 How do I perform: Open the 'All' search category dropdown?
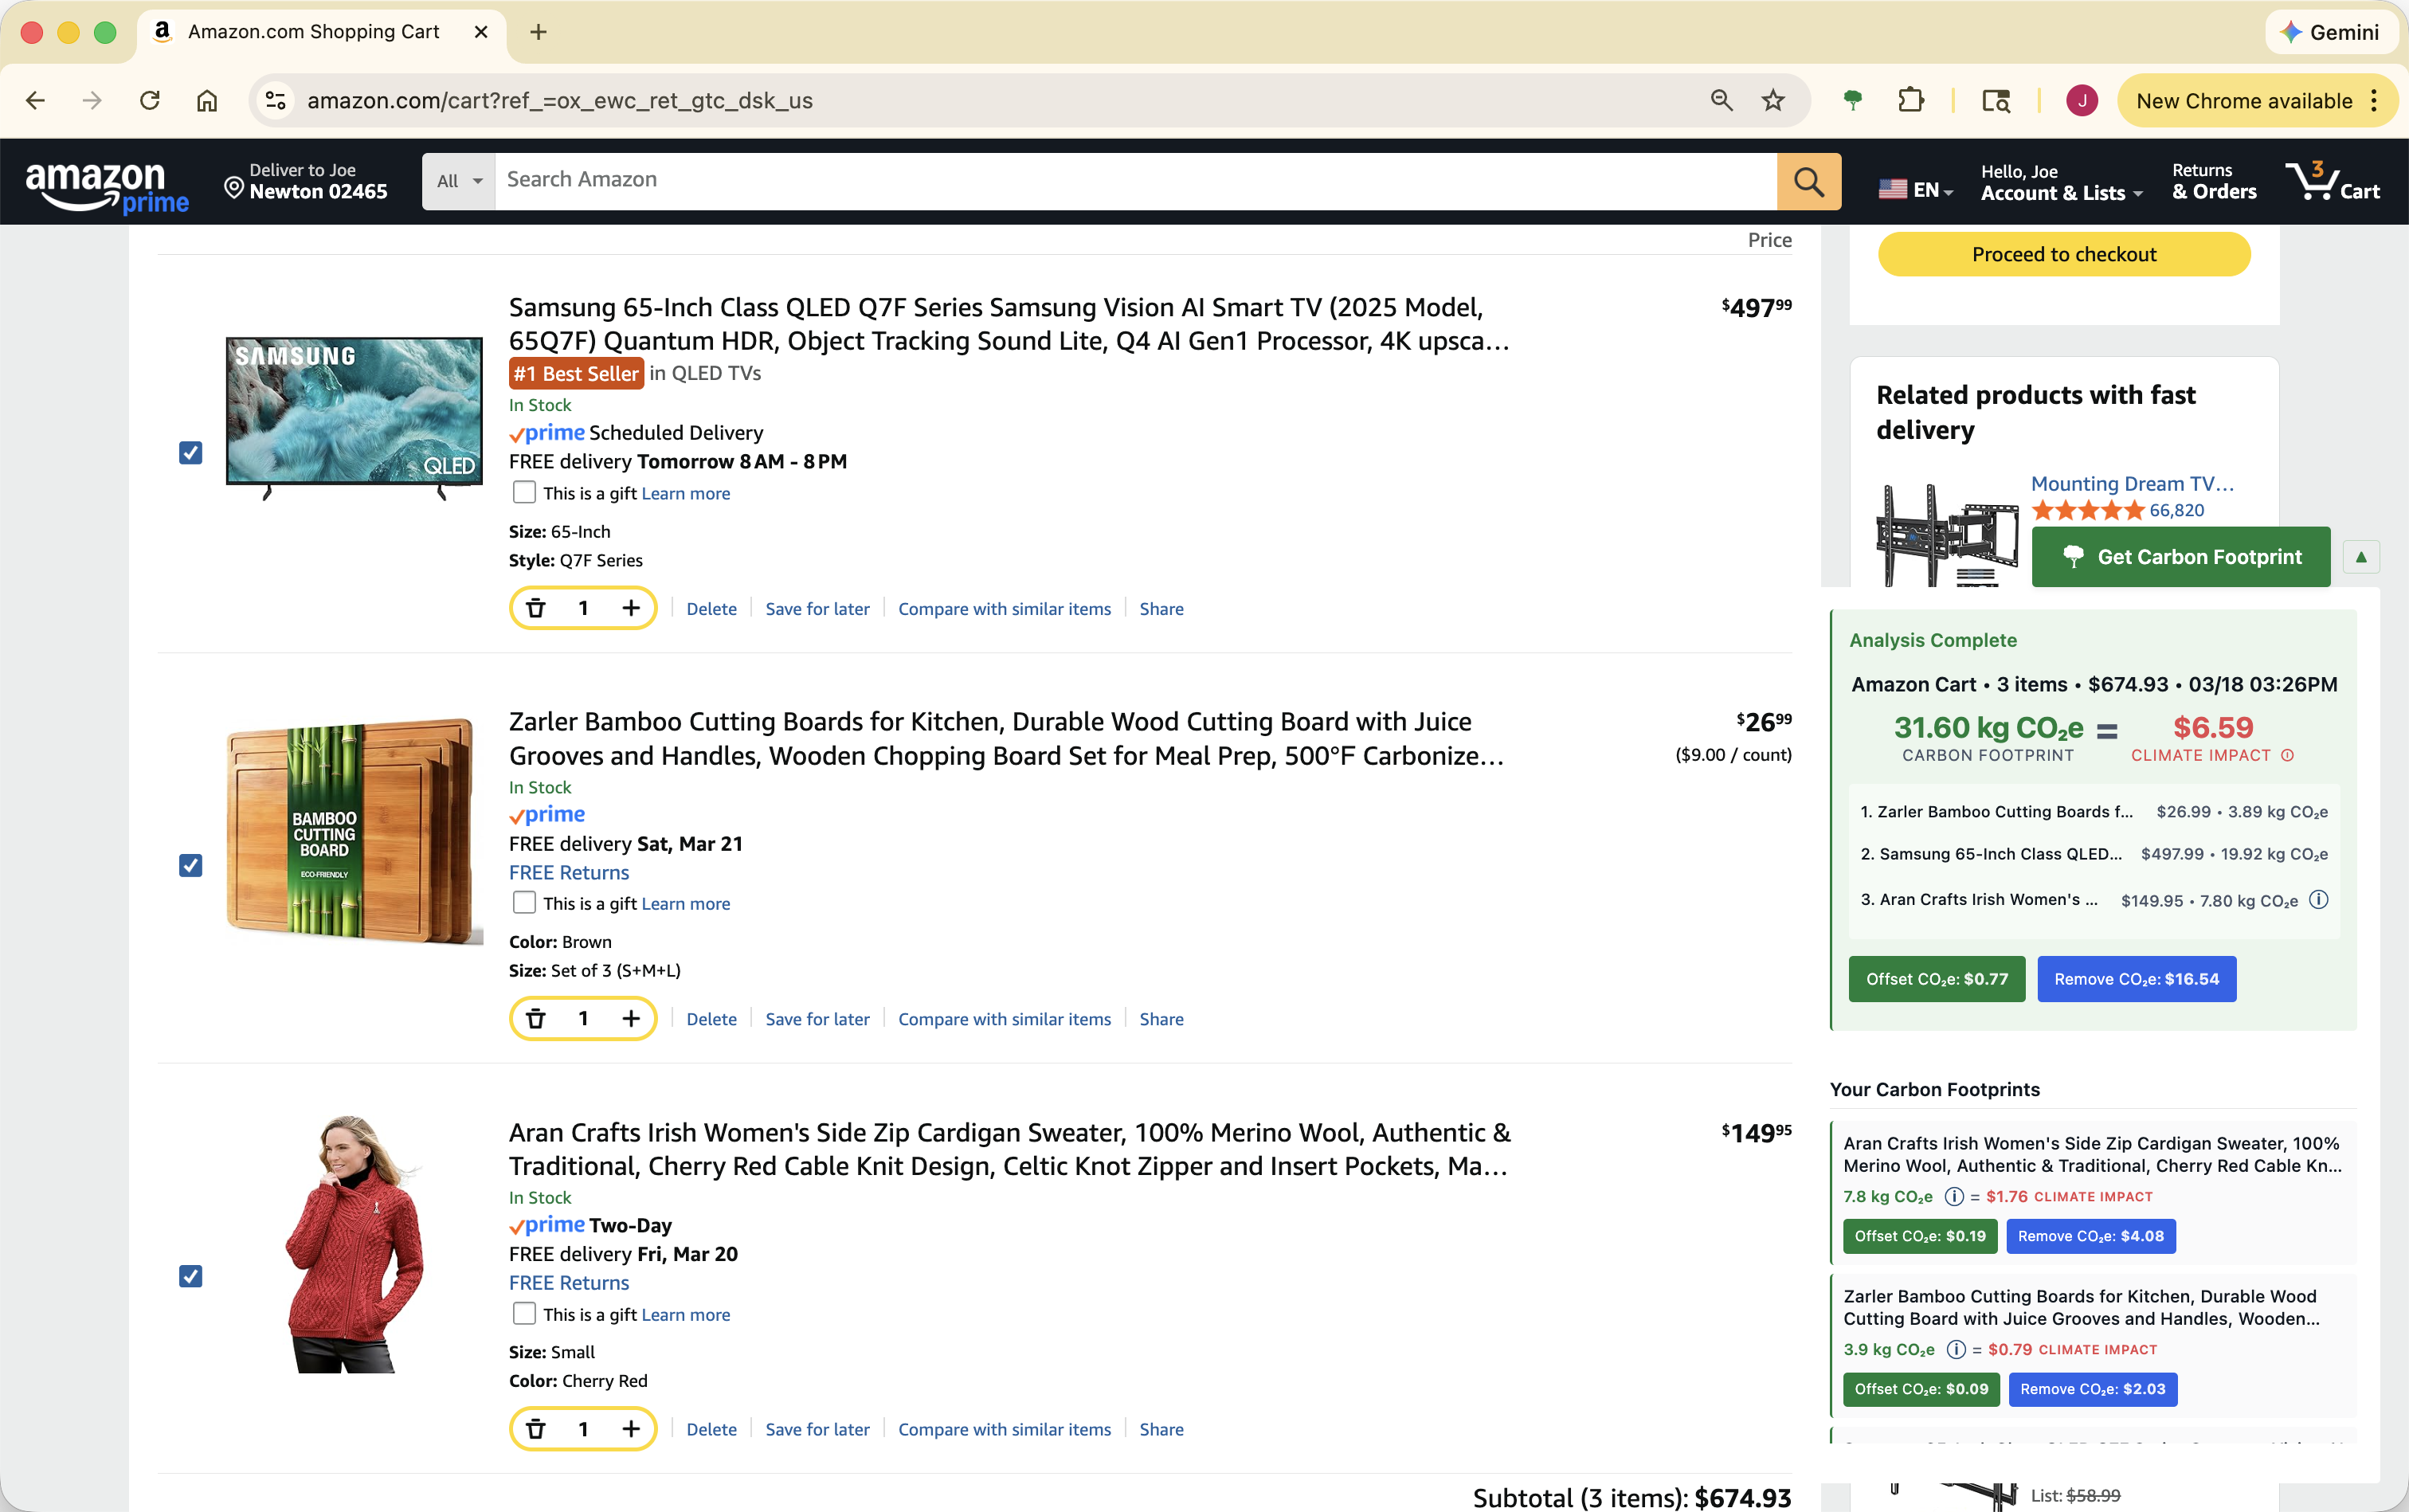[x=457, y=181]
